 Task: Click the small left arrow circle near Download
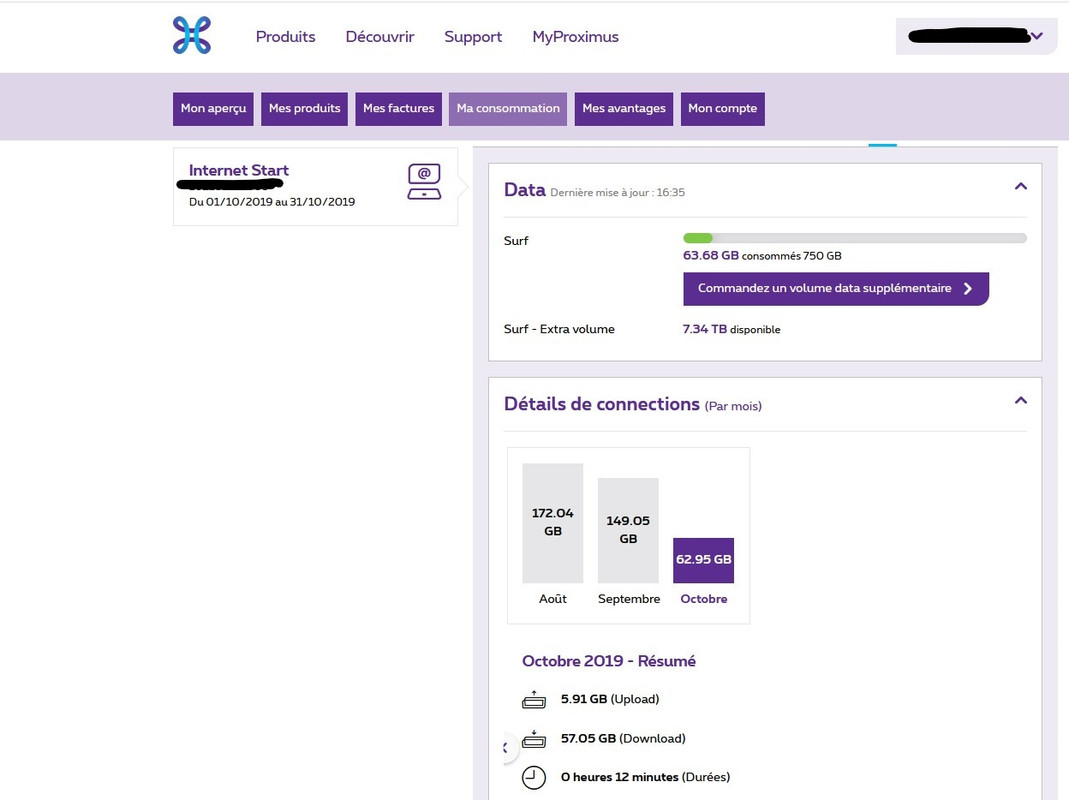coord(508,748)
